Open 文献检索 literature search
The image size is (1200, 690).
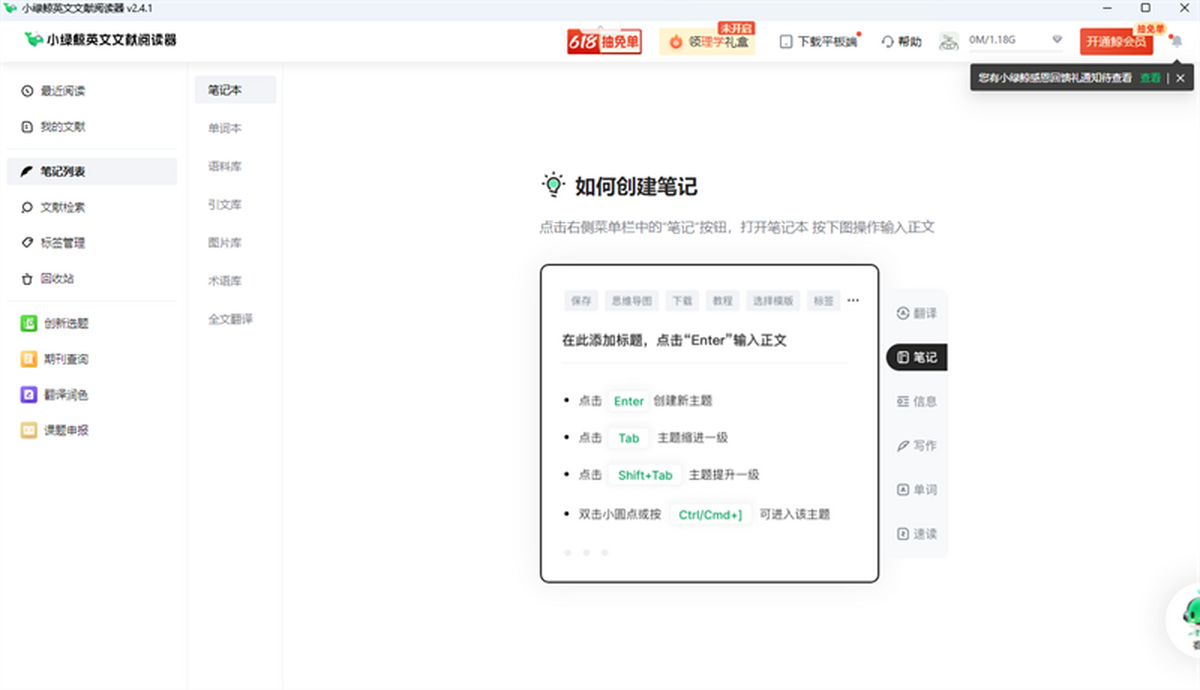point(62,208)
